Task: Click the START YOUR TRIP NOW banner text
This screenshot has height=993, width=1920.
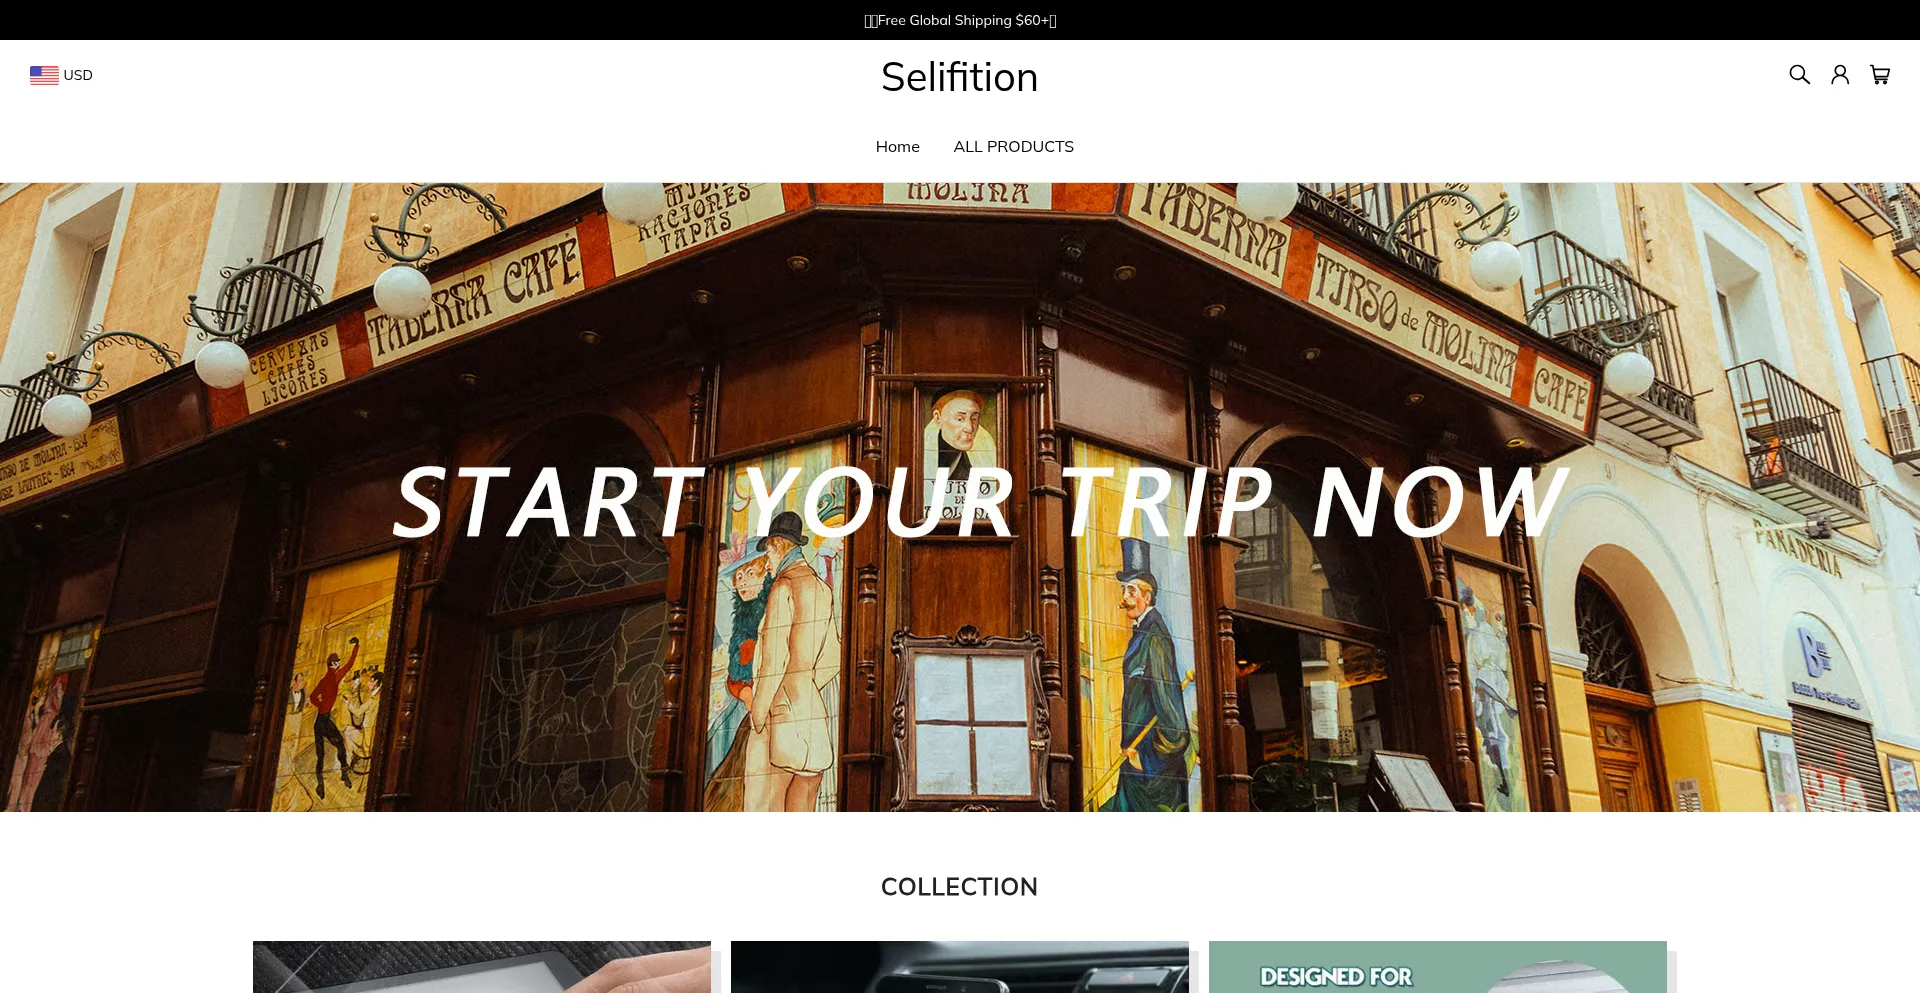Action: pos(980,502)
